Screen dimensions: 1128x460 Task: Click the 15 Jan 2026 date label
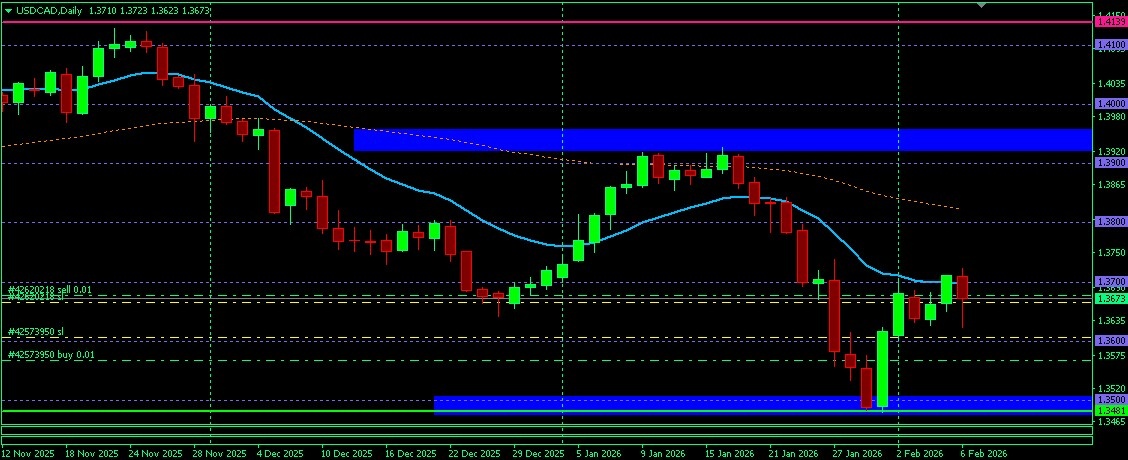click(730, 454)
